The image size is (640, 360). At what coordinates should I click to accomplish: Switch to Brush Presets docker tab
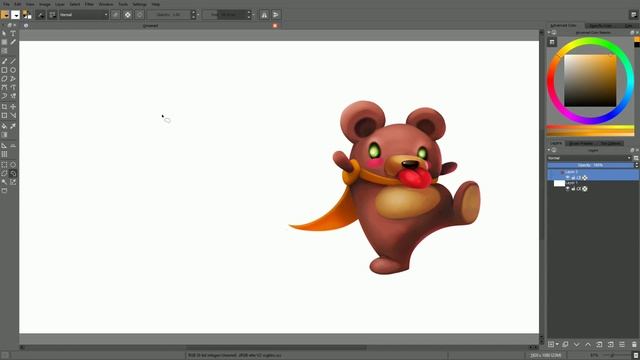(581, 144)
